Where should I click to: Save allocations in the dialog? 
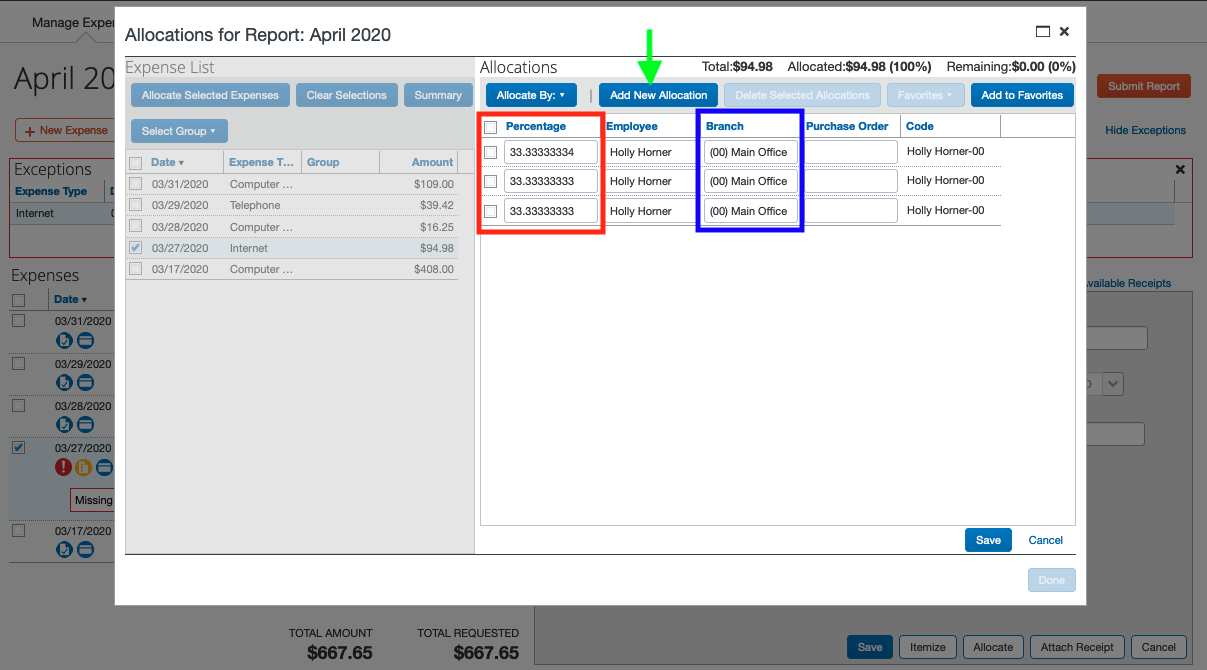click(x=988, y=540)
